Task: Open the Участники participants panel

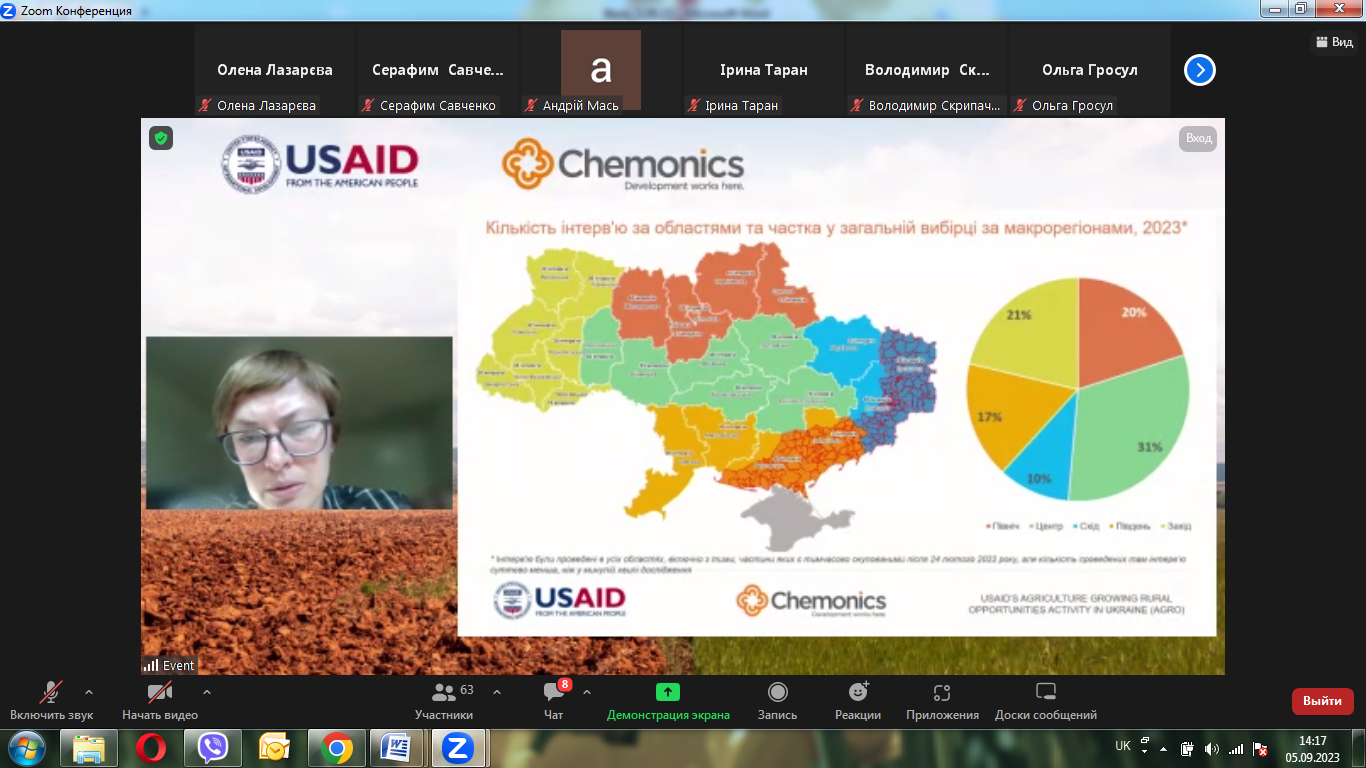Action: (x=444, y=701)
